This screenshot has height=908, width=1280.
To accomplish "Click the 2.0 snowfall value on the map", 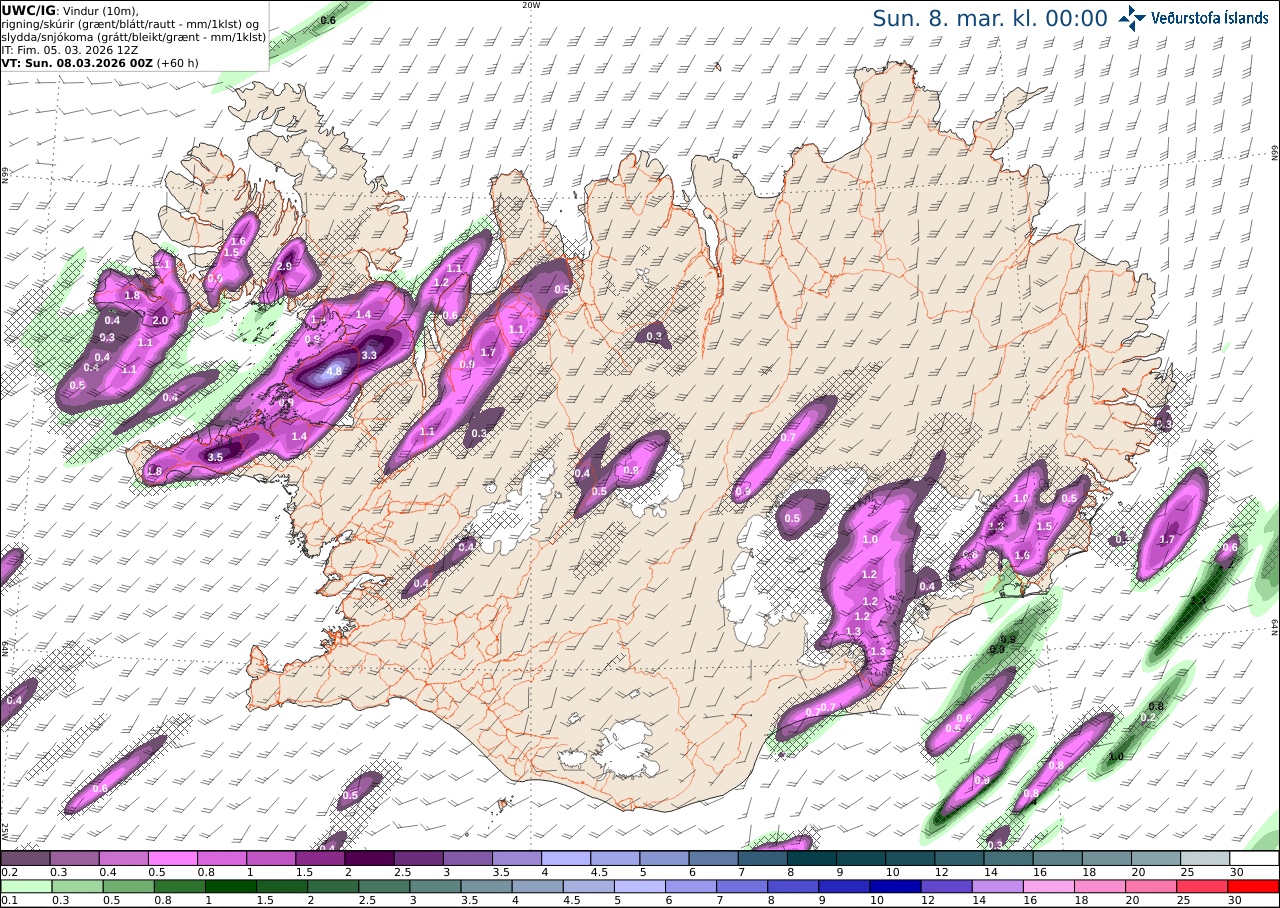I will click(160, 321).
